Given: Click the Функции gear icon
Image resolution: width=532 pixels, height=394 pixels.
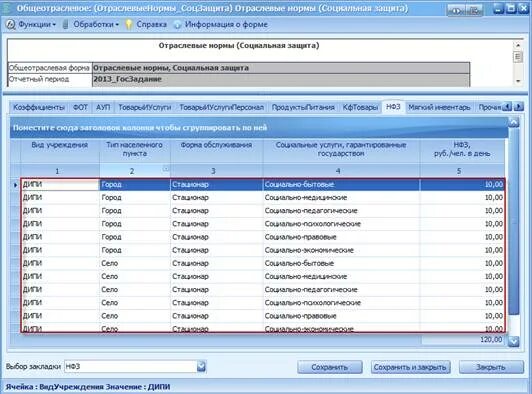Looking at the screenshot, I should pyautogui.click(x=11, y=24).
